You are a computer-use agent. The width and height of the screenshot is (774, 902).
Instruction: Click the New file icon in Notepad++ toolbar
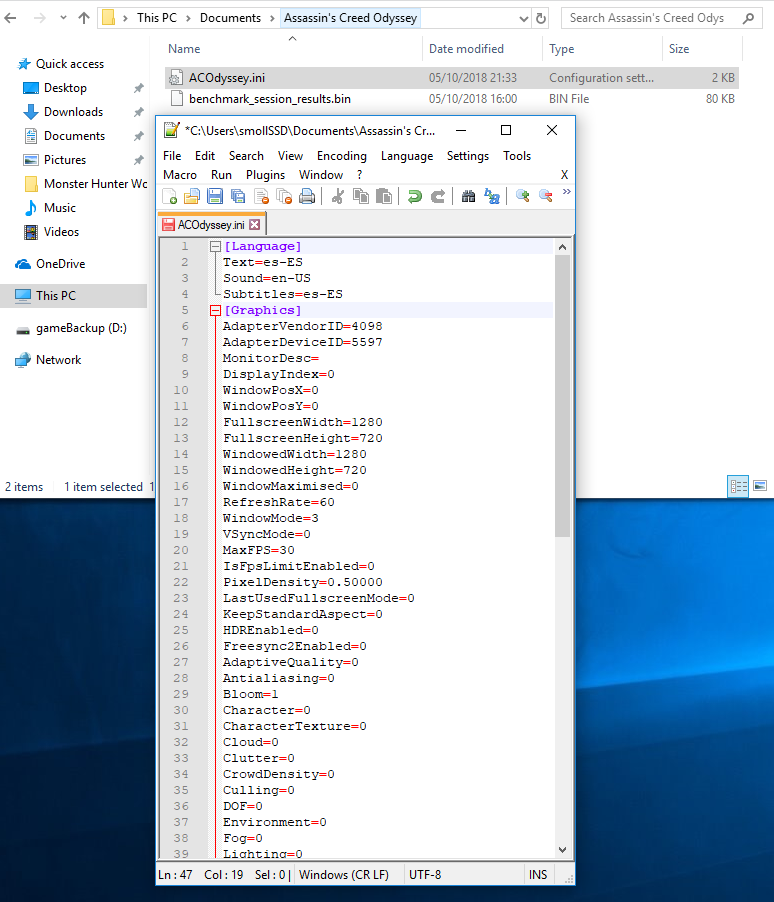(x=170, y=197)
